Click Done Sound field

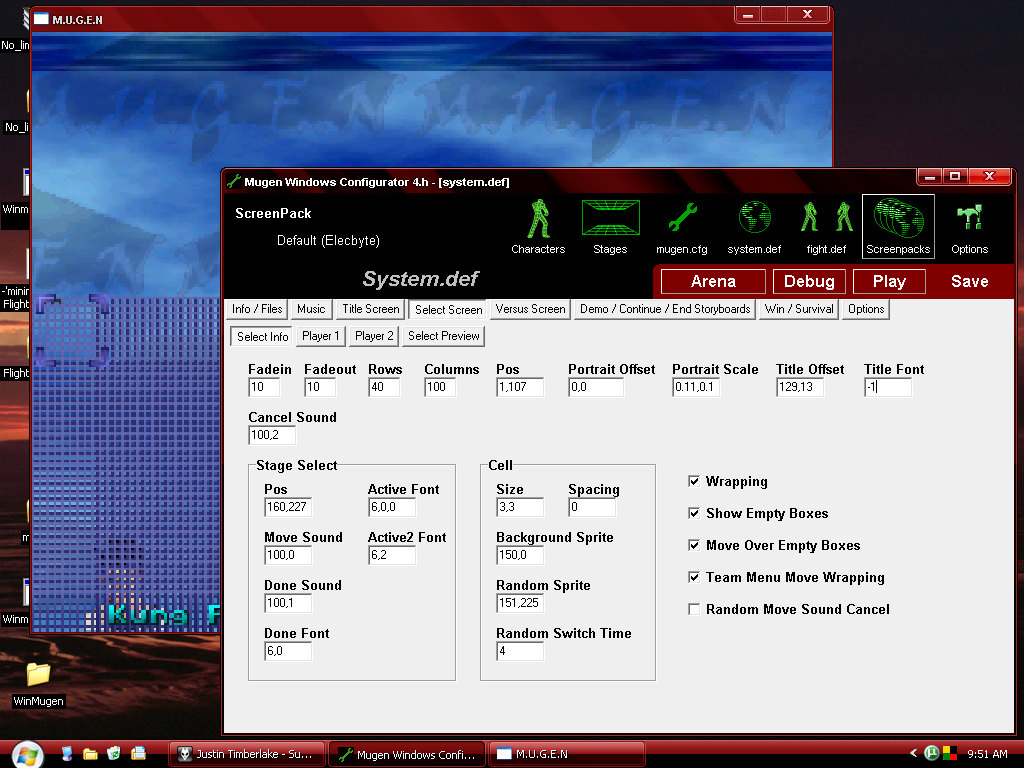point(288,603)
